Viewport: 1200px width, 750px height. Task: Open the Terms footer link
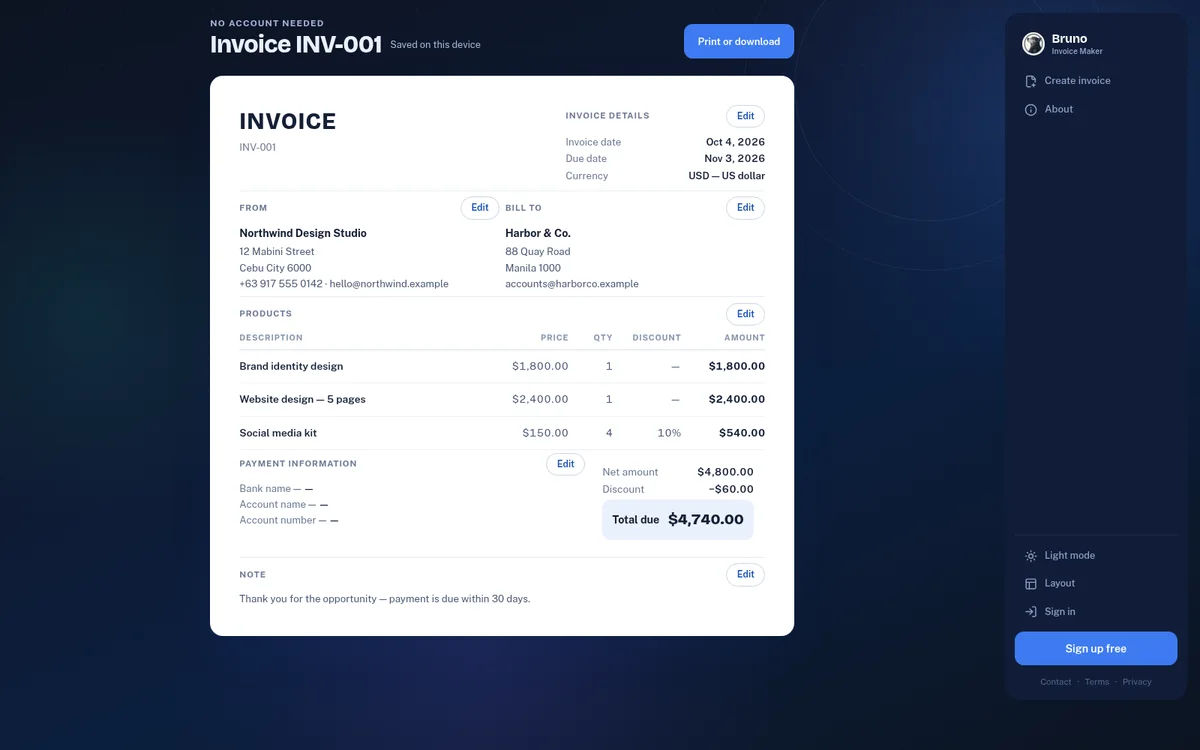pyautogui.click(x=1097, y=682)
